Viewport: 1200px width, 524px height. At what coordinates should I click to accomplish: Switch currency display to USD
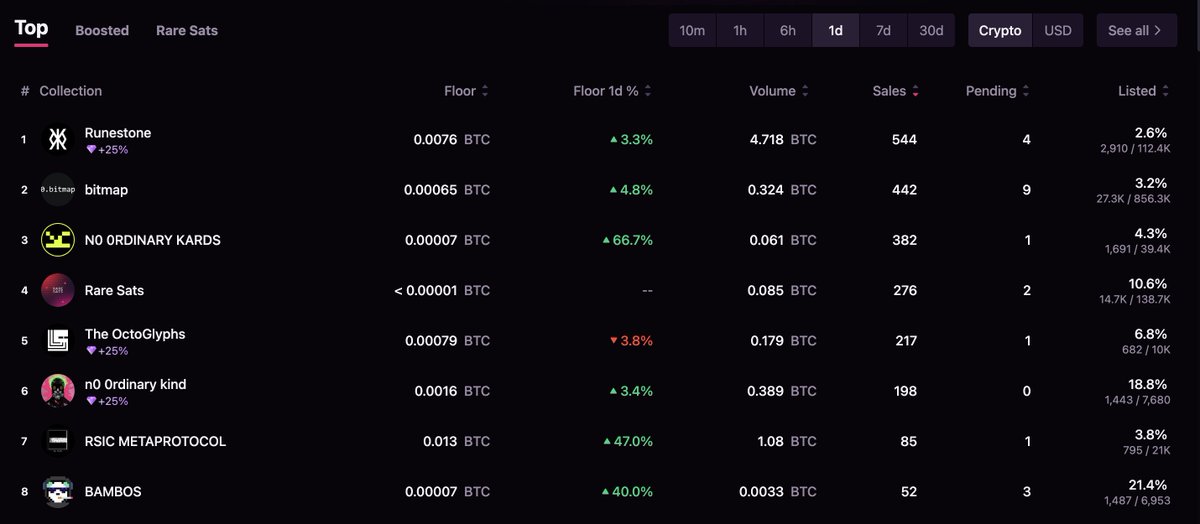click(1058, 30)
